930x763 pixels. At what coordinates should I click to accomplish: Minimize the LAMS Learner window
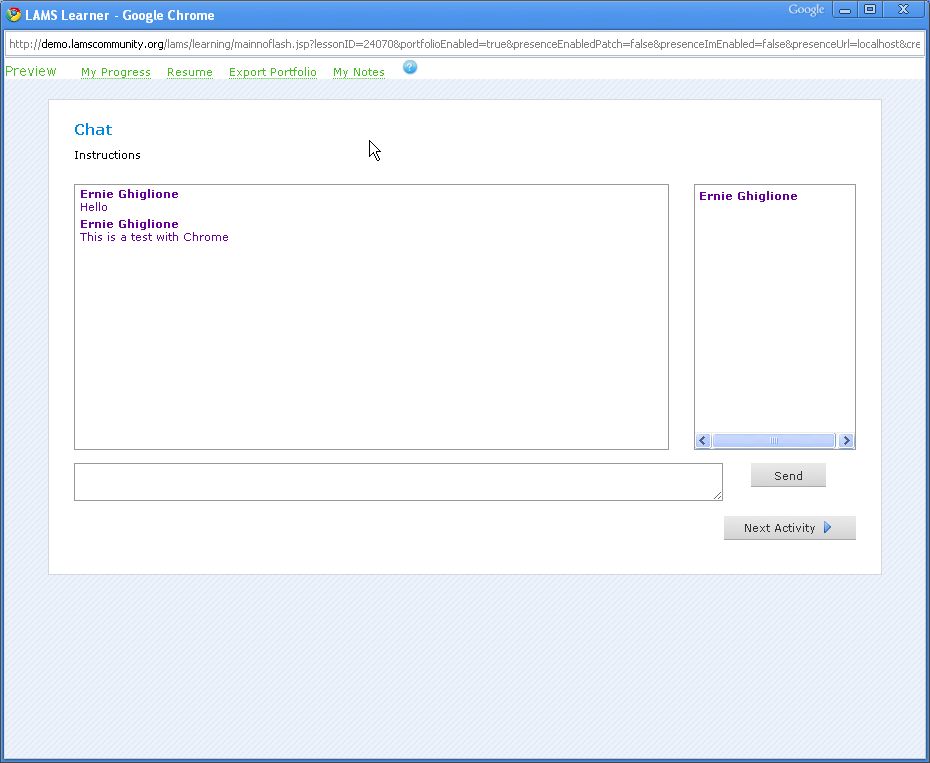[x=845, y=10]
